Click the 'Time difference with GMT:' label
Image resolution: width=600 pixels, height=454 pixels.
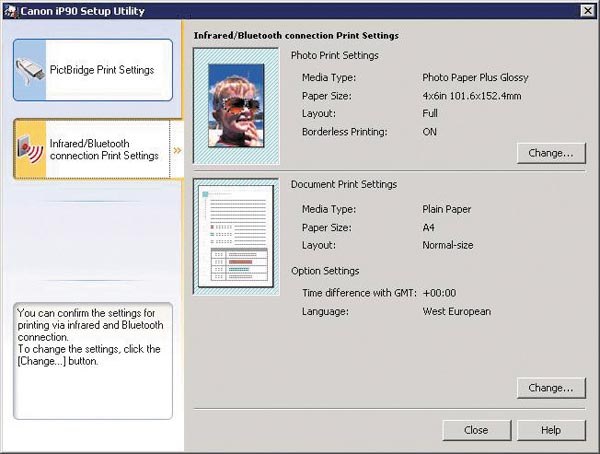pyautogui.click(x=359, y=293)
